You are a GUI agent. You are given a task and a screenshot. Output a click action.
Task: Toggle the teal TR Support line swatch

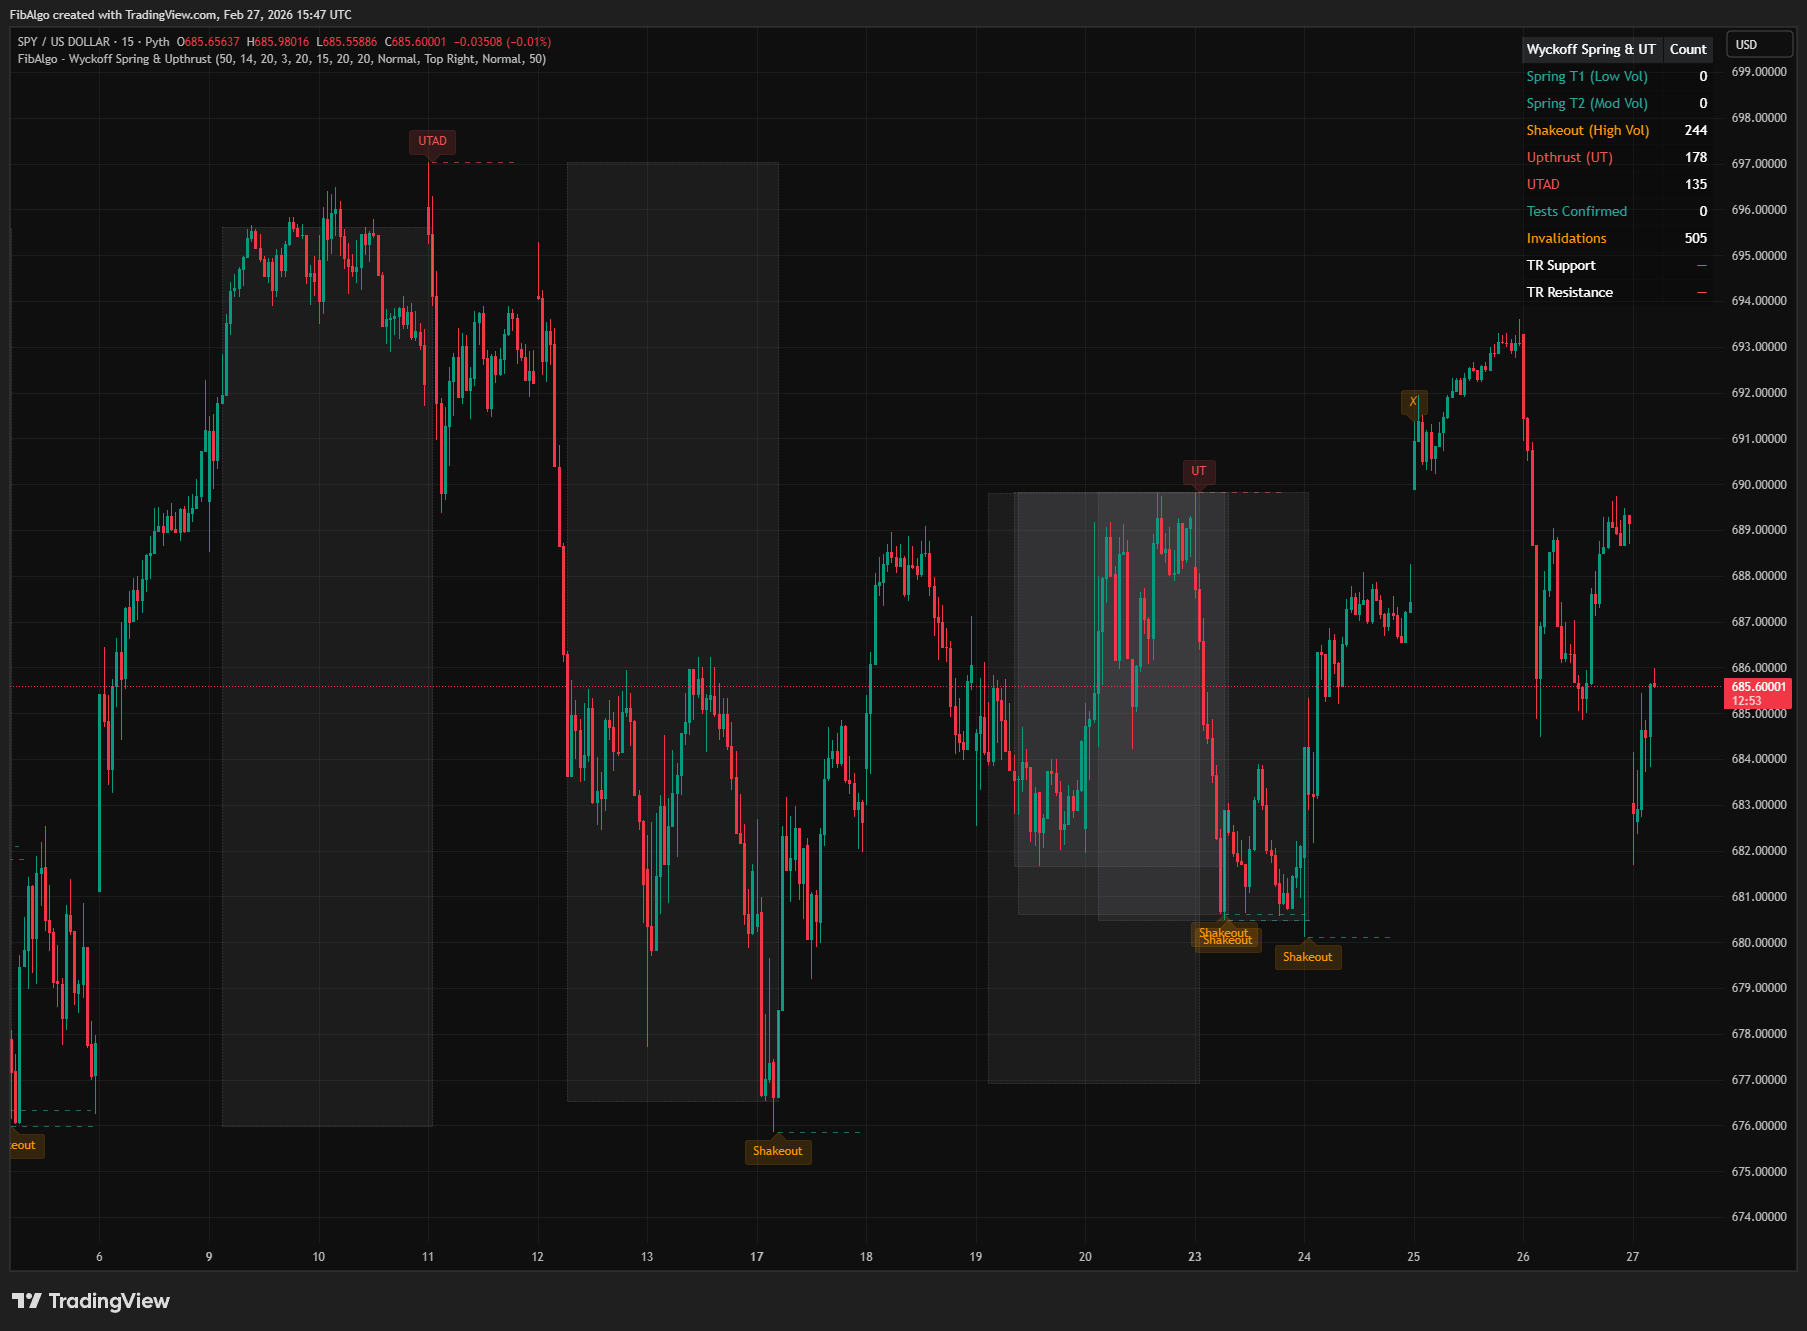1701,265
